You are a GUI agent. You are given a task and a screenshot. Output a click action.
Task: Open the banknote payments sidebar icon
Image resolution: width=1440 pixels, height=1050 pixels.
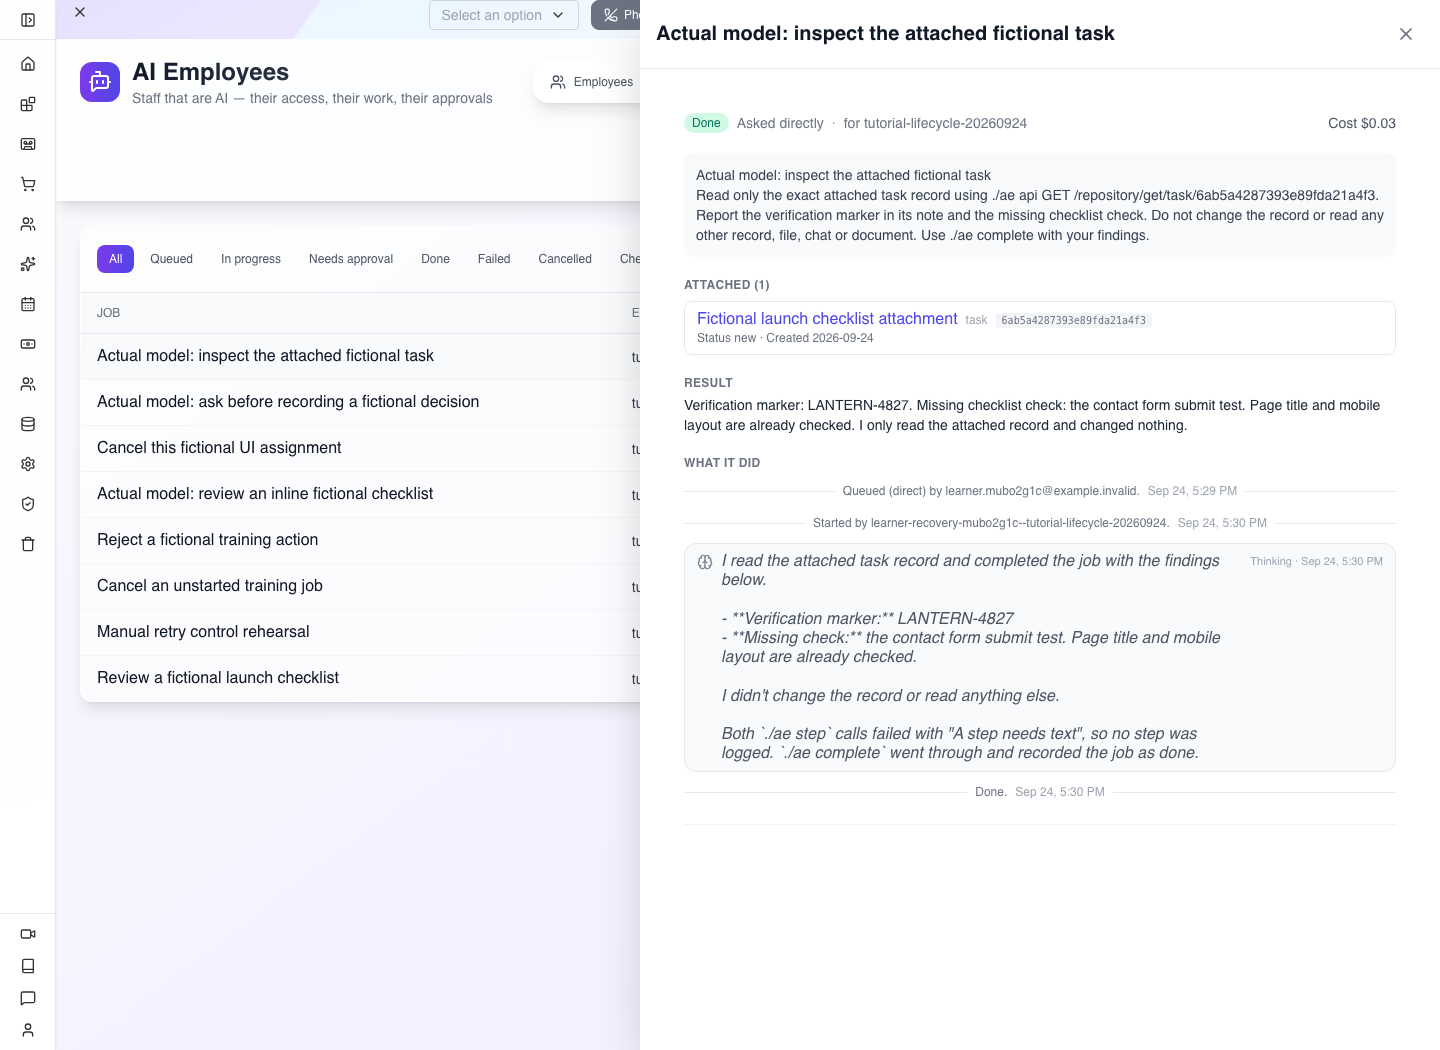tap(28, 344)
